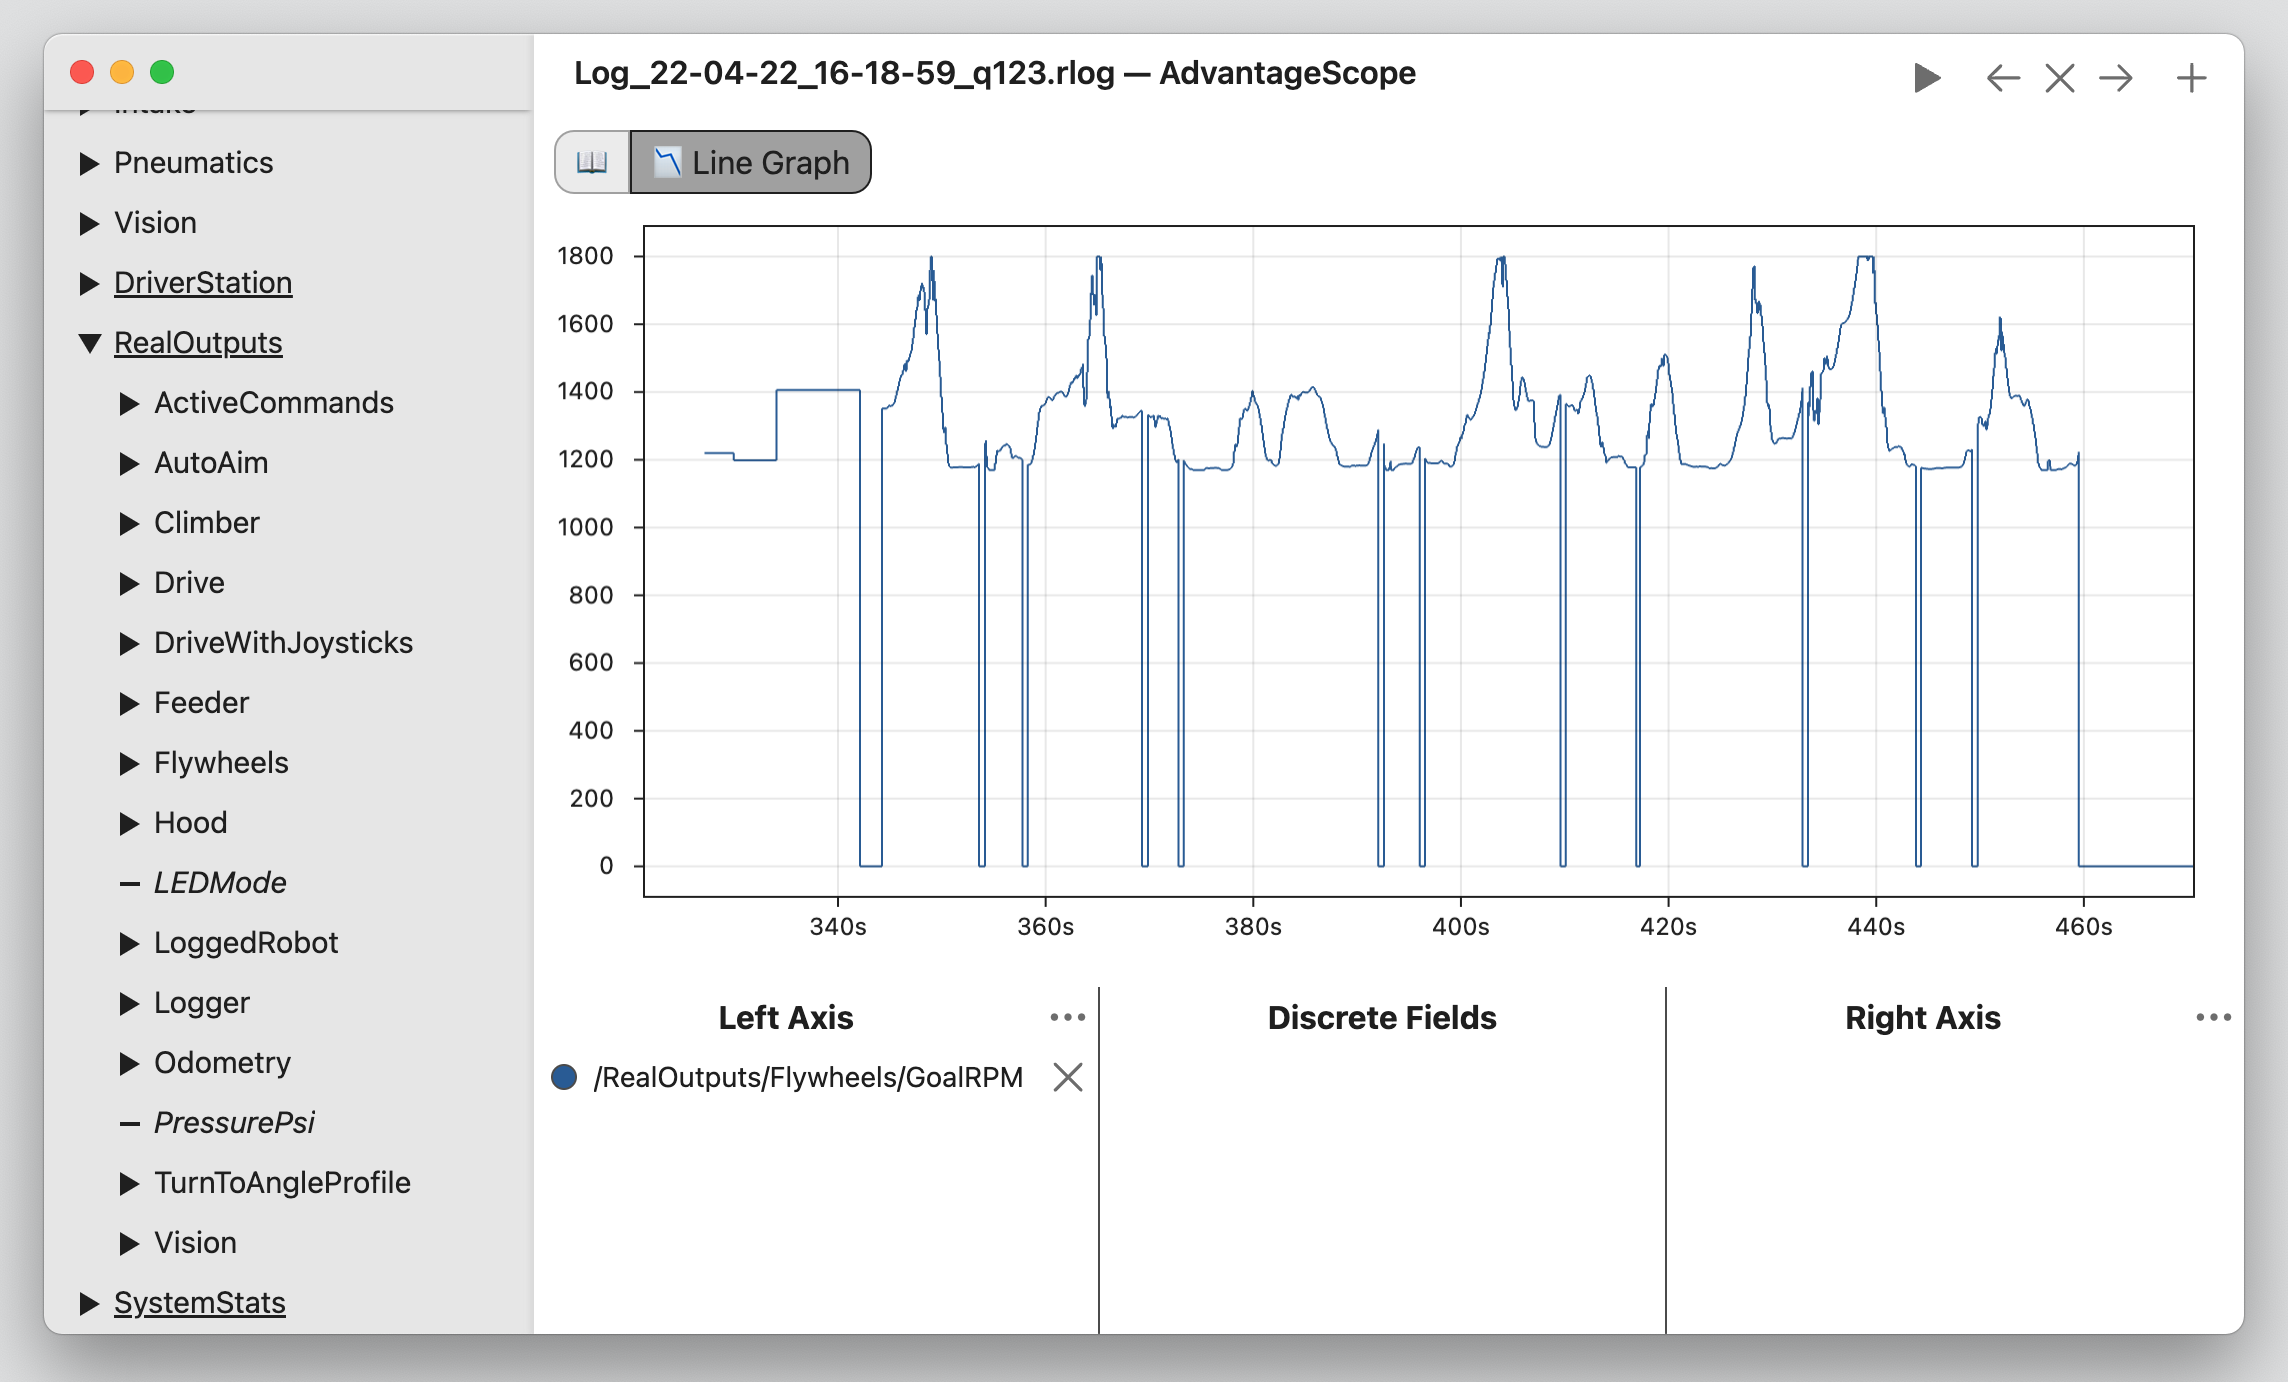Move tab left with left arrow
Viewport: 2288px width, 1382px height.
pos(2002,78)
